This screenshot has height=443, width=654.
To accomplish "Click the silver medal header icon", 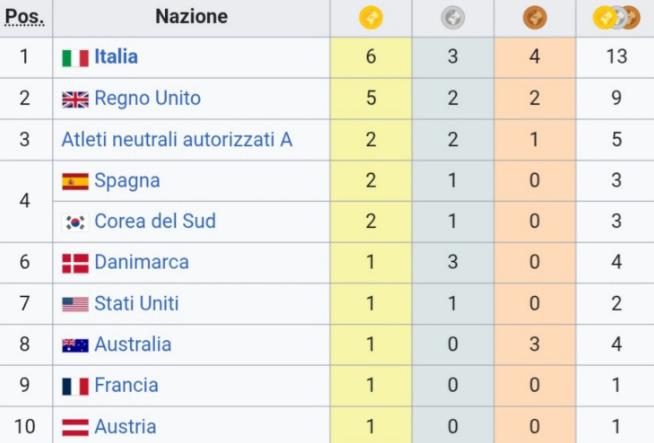I will 453,17.
